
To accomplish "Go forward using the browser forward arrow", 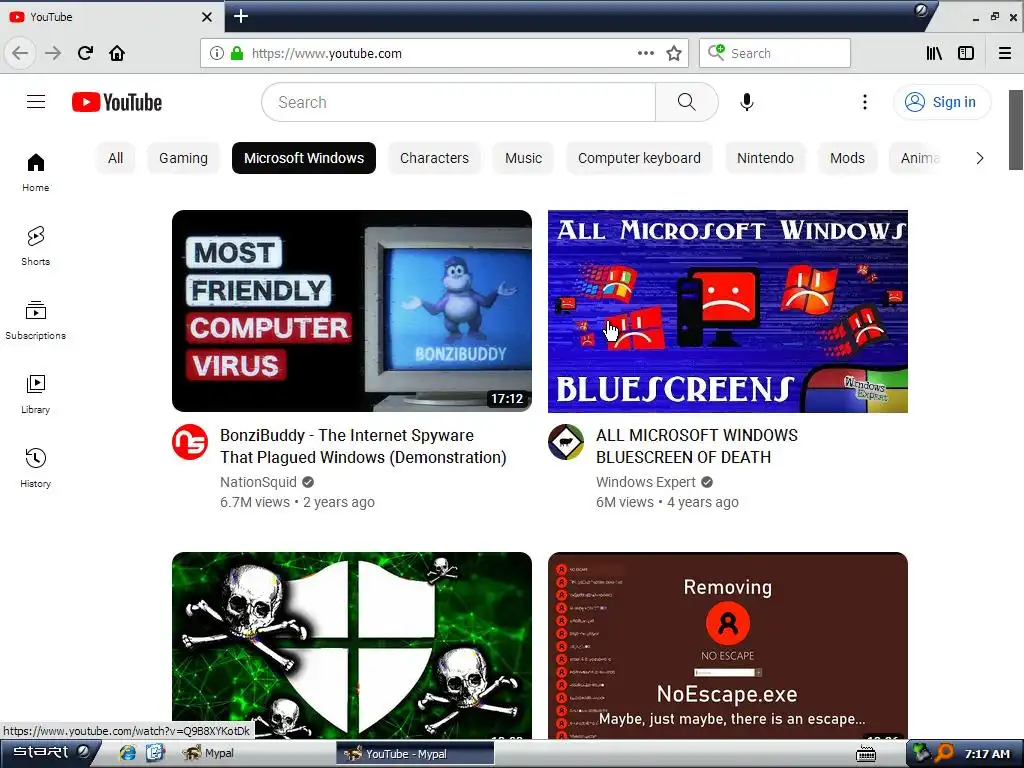I will pyautogui.click(x=53, y=53).
